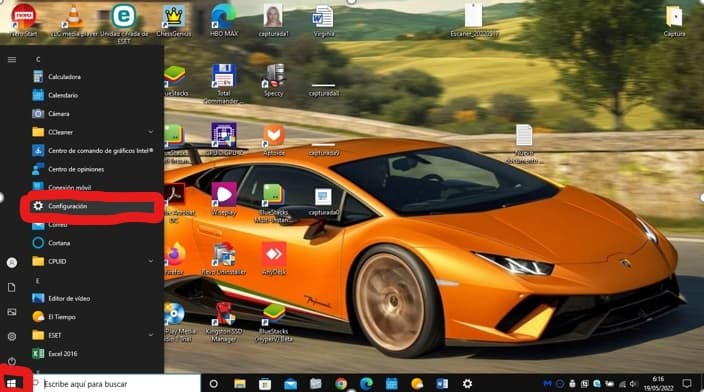704x392 pixels.
Task: Open Cortana from the app list
Action: pyautogui.click(x=92, y=243)
